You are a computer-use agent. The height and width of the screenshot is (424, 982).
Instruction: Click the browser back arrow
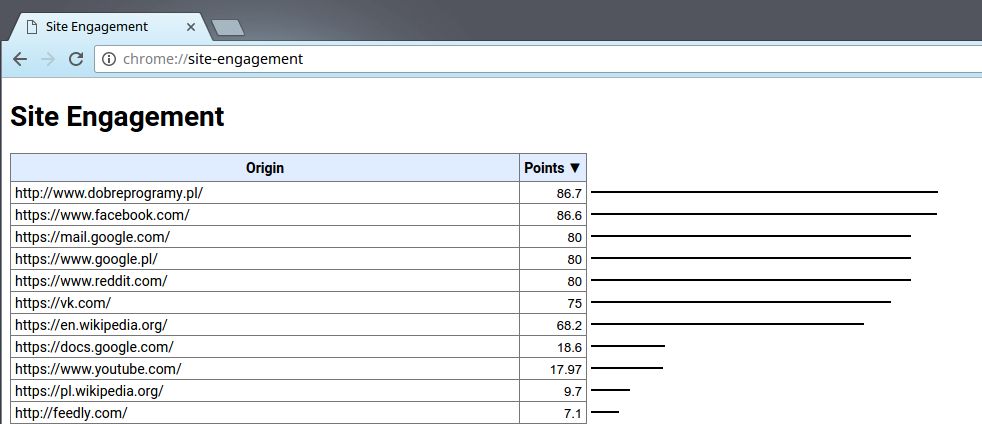(20, 59)
